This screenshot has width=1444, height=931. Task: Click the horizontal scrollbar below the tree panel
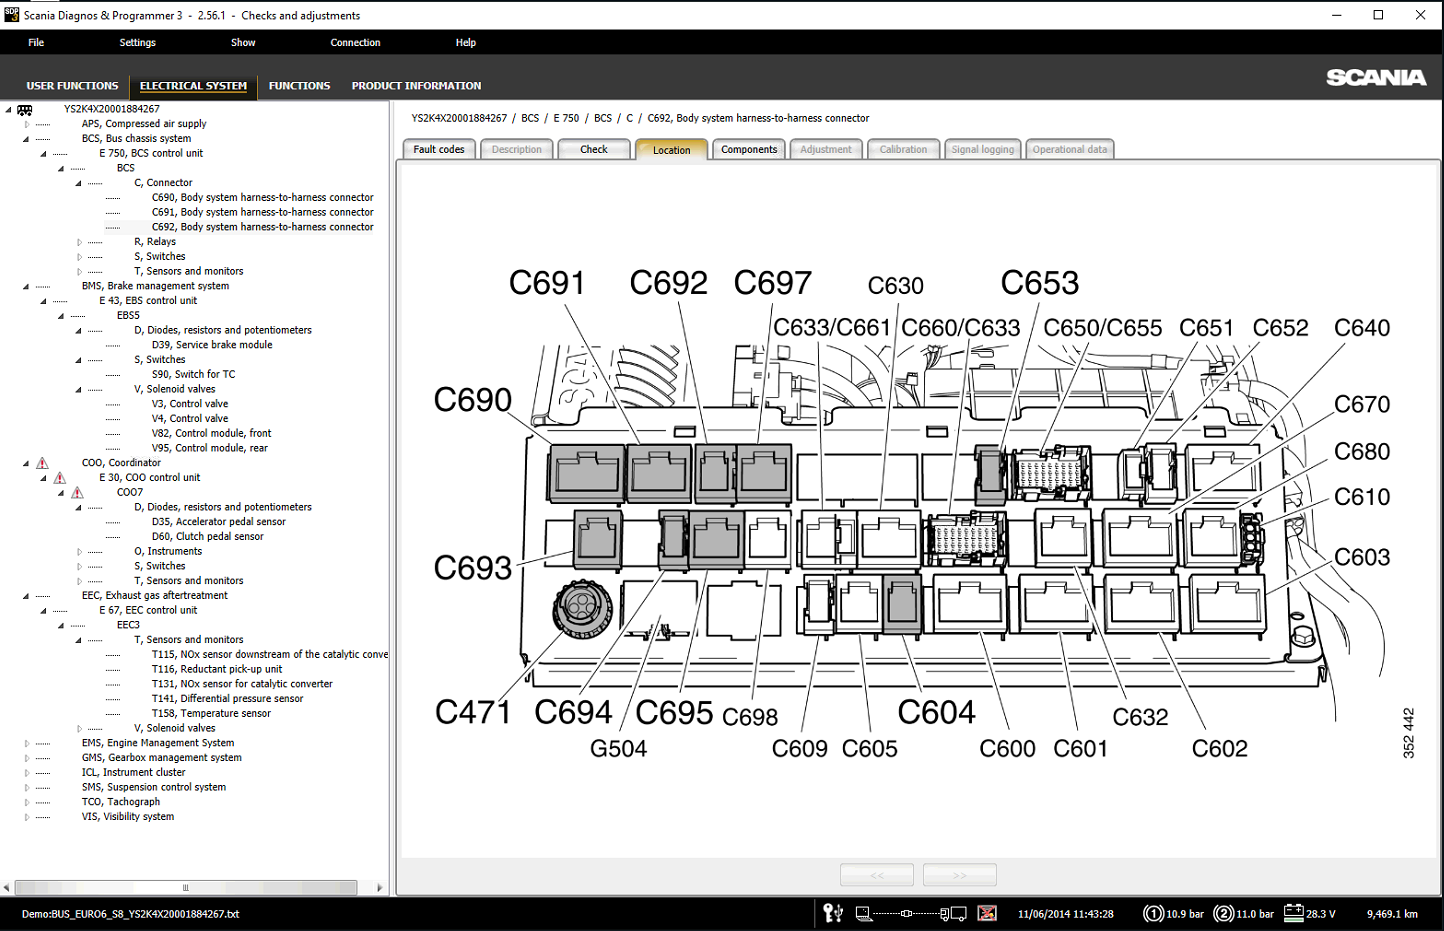[x=185, y=887]
